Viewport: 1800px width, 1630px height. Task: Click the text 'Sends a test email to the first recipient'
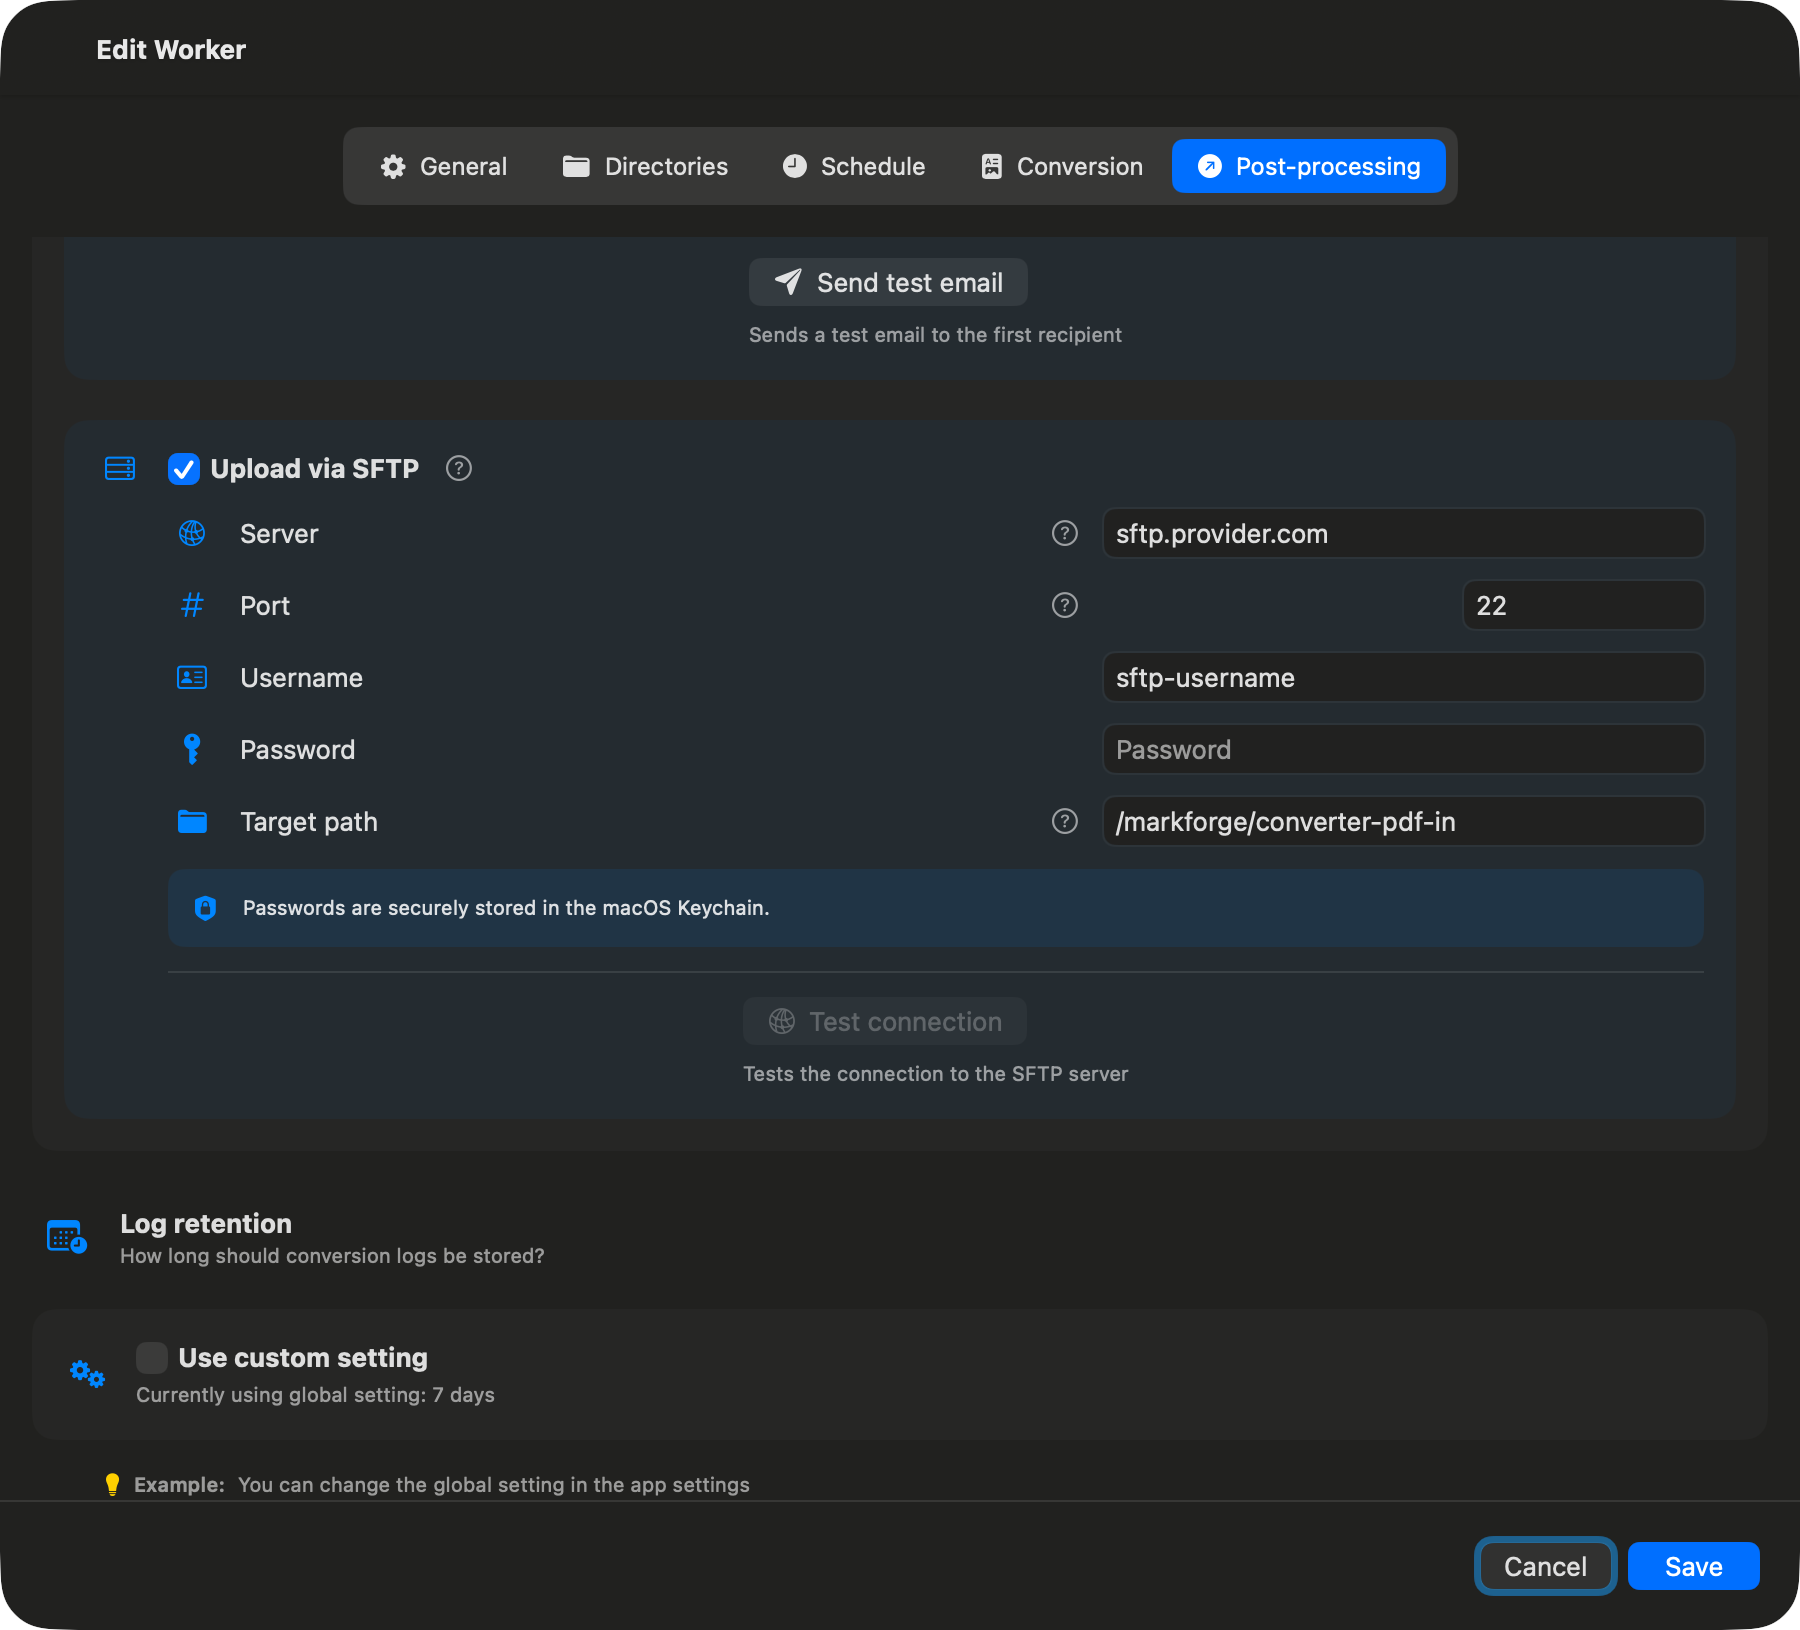click(935, 335)
